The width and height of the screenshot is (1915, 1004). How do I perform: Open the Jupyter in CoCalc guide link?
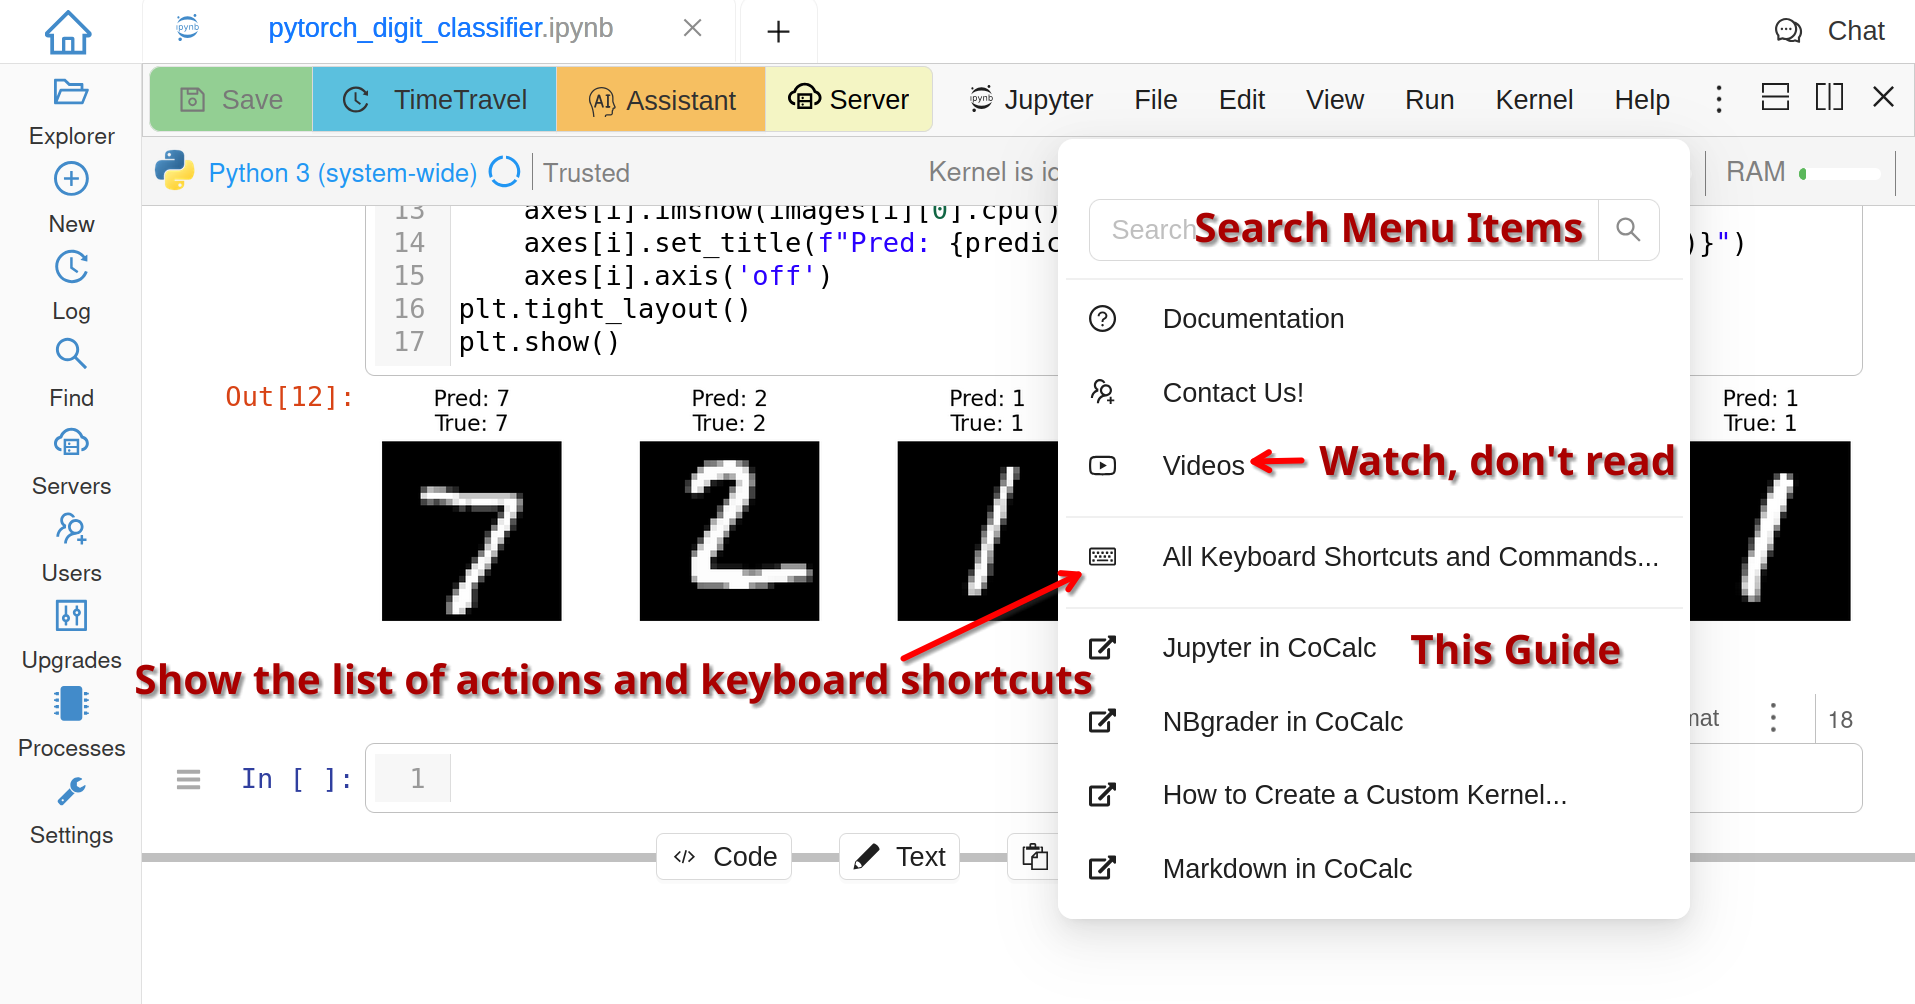1268,648
